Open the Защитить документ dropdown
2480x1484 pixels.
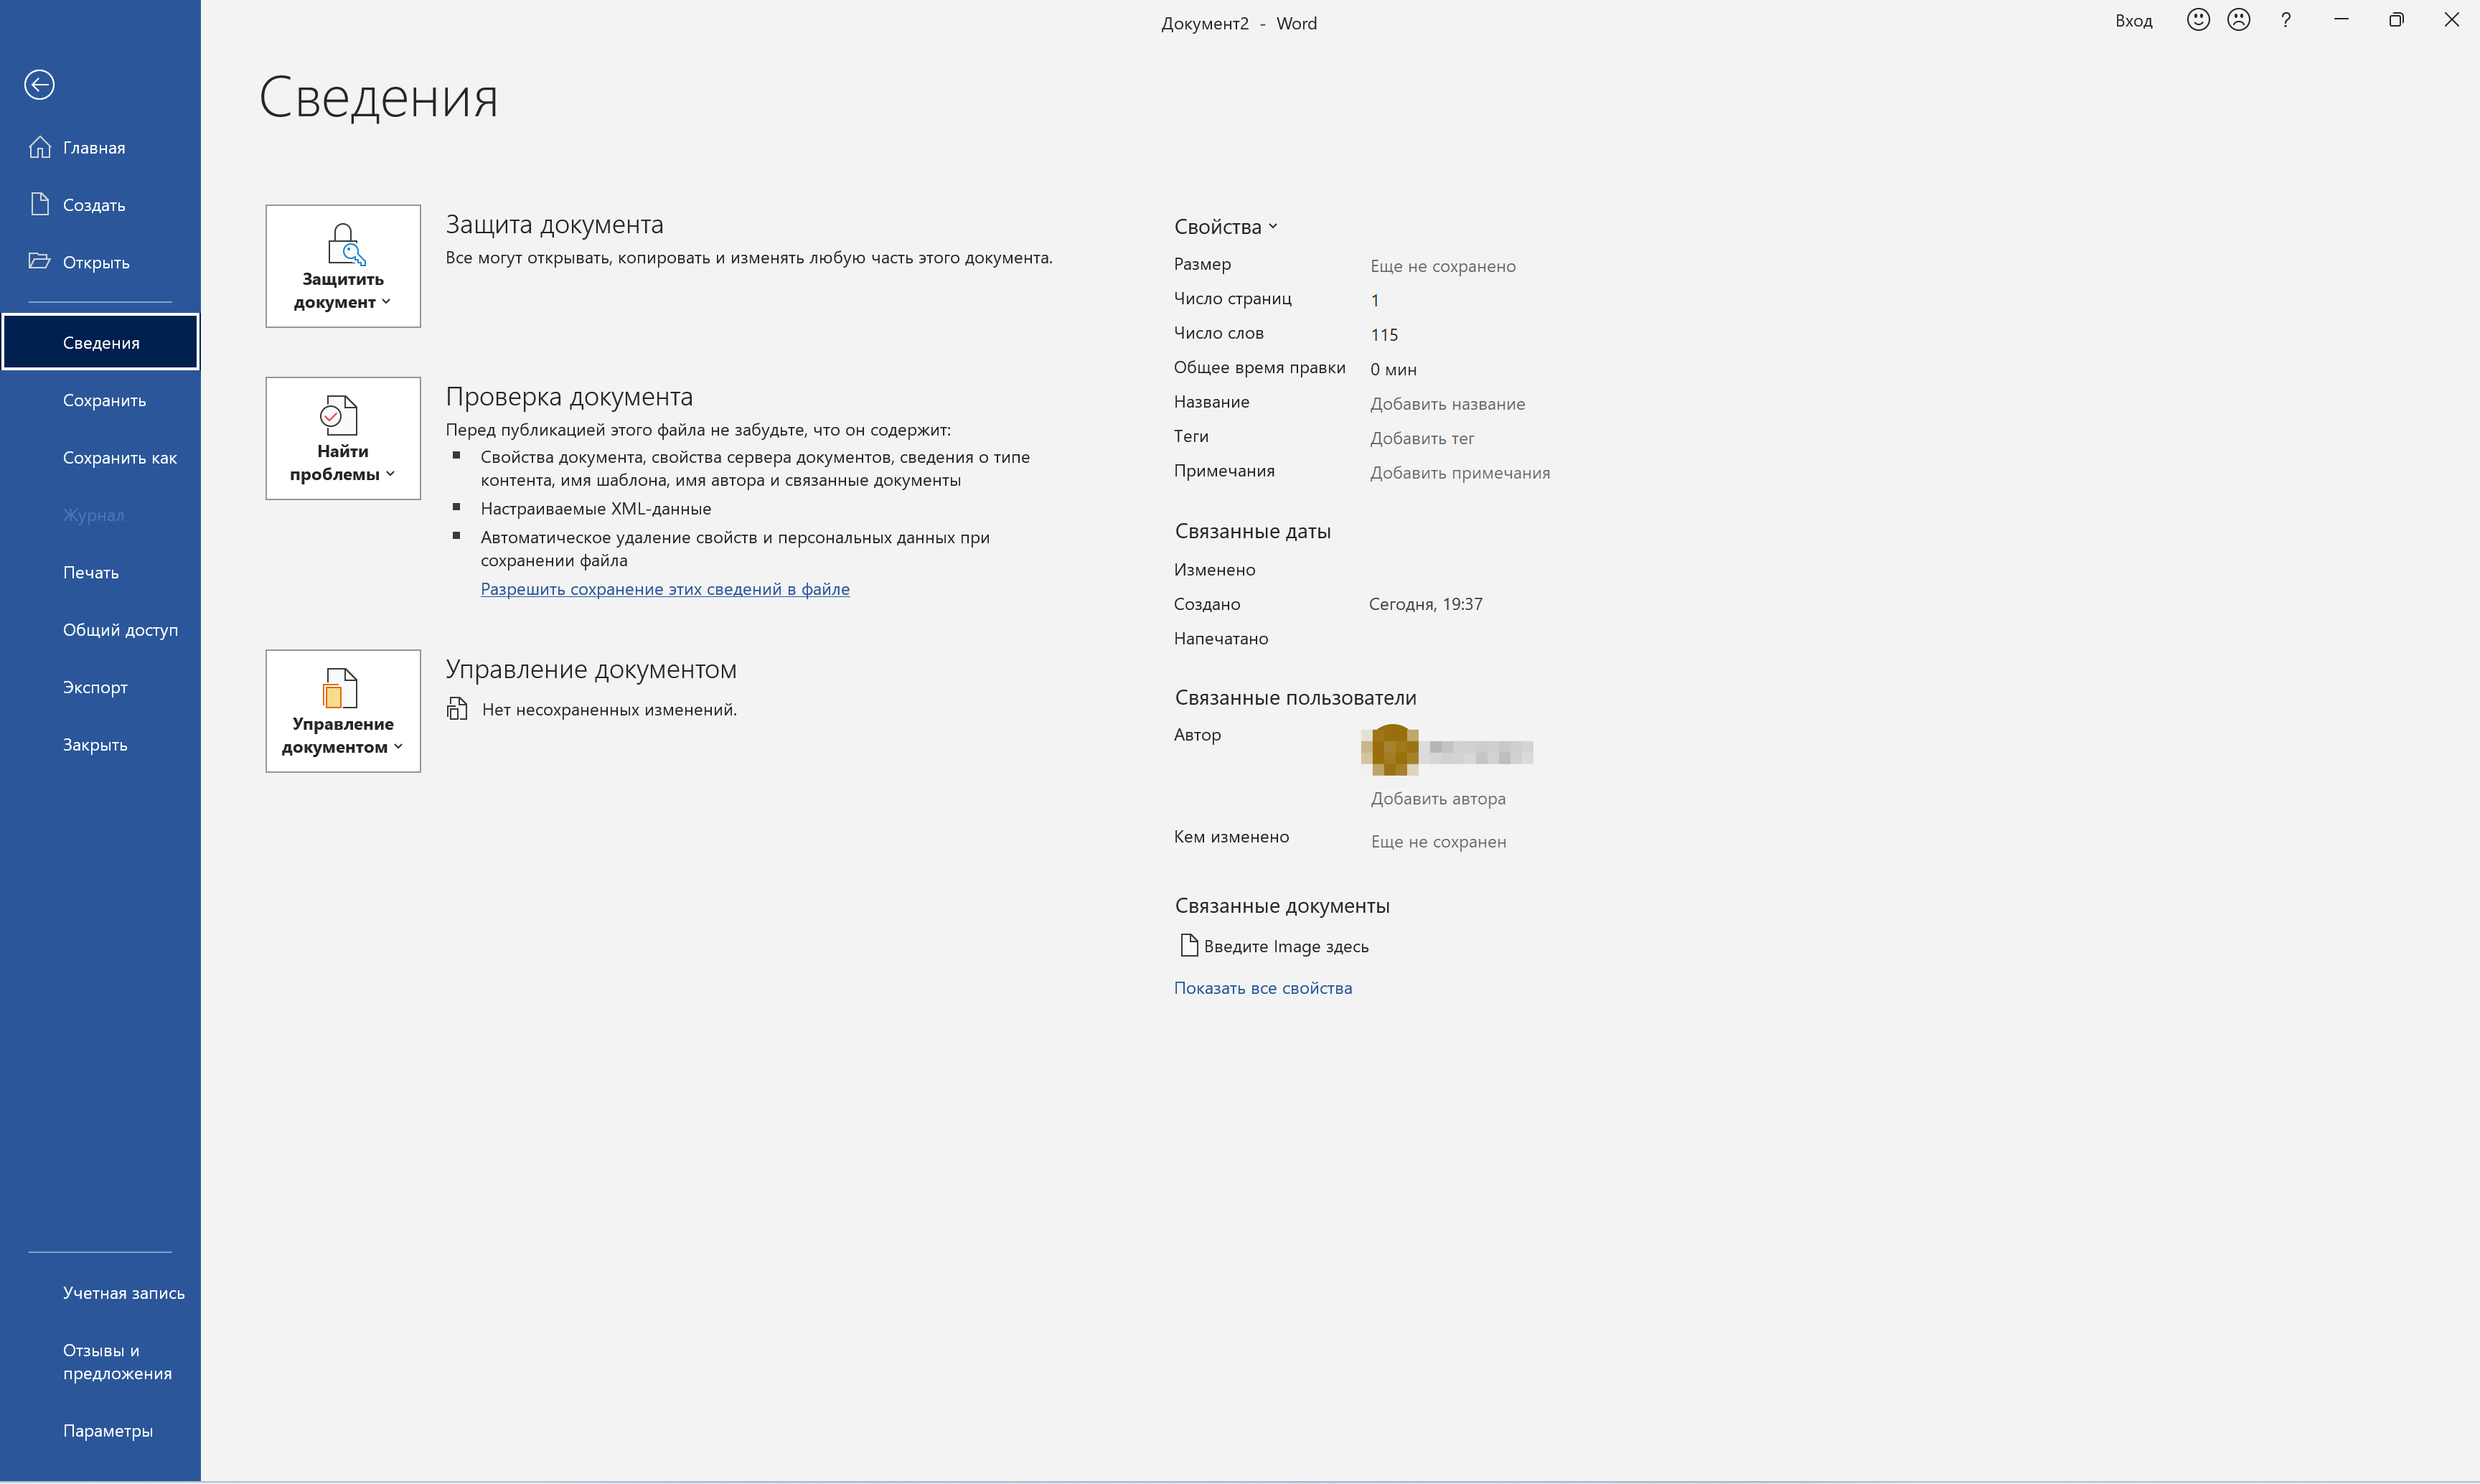343,266
